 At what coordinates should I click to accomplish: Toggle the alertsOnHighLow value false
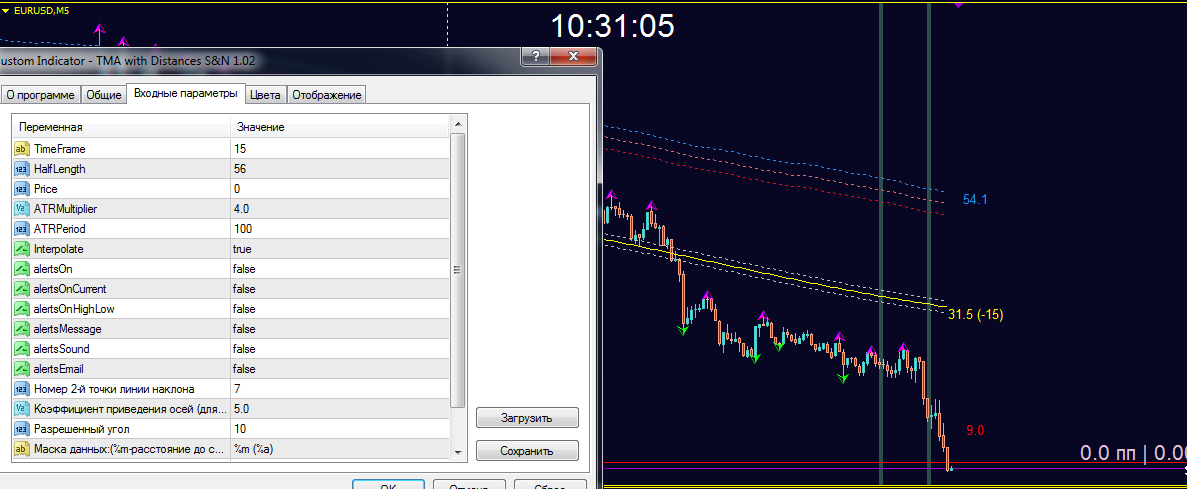[340, 309]
